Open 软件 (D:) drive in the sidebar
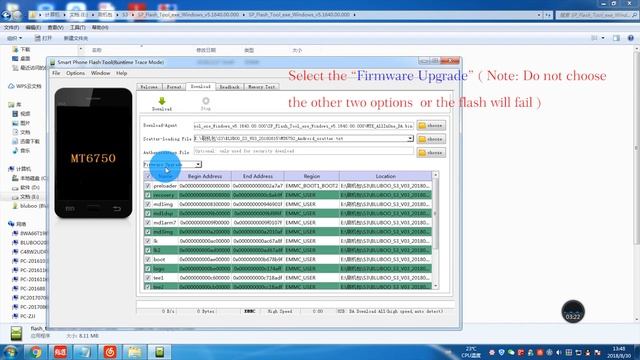Image resolution: width=640 pixels, height=360 pixels. click(26, 187)
